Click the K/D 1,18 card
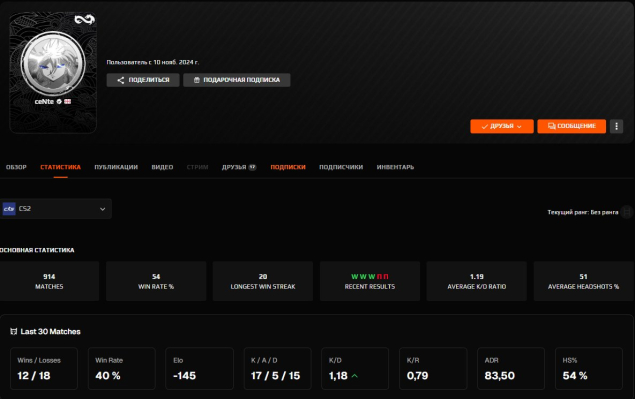Screen dimensions: 635x399 pos(355,369)
